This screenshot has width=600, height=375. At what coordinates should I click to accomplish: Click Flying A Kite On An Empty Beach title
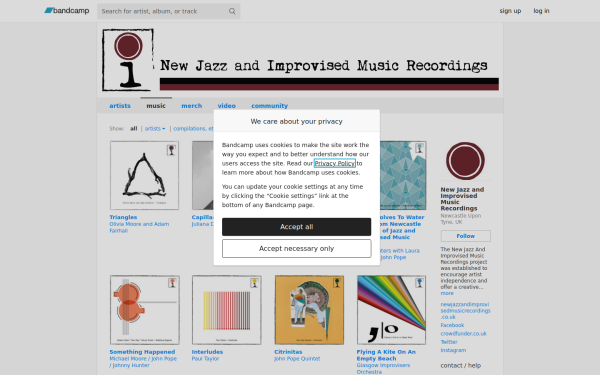[x=386, y=355]
